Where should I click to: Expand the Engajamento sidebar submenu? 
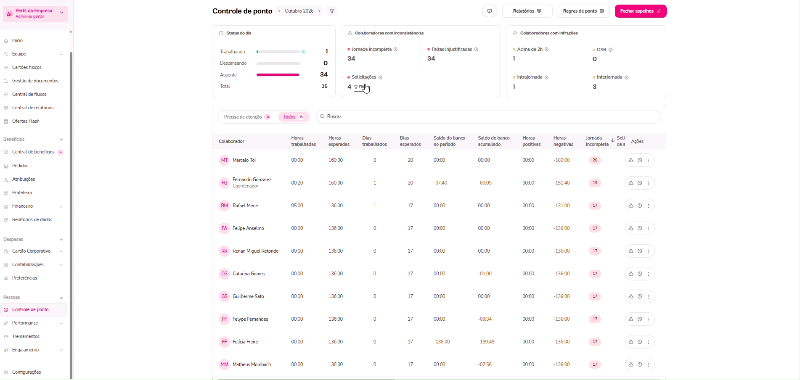[61, 350]
